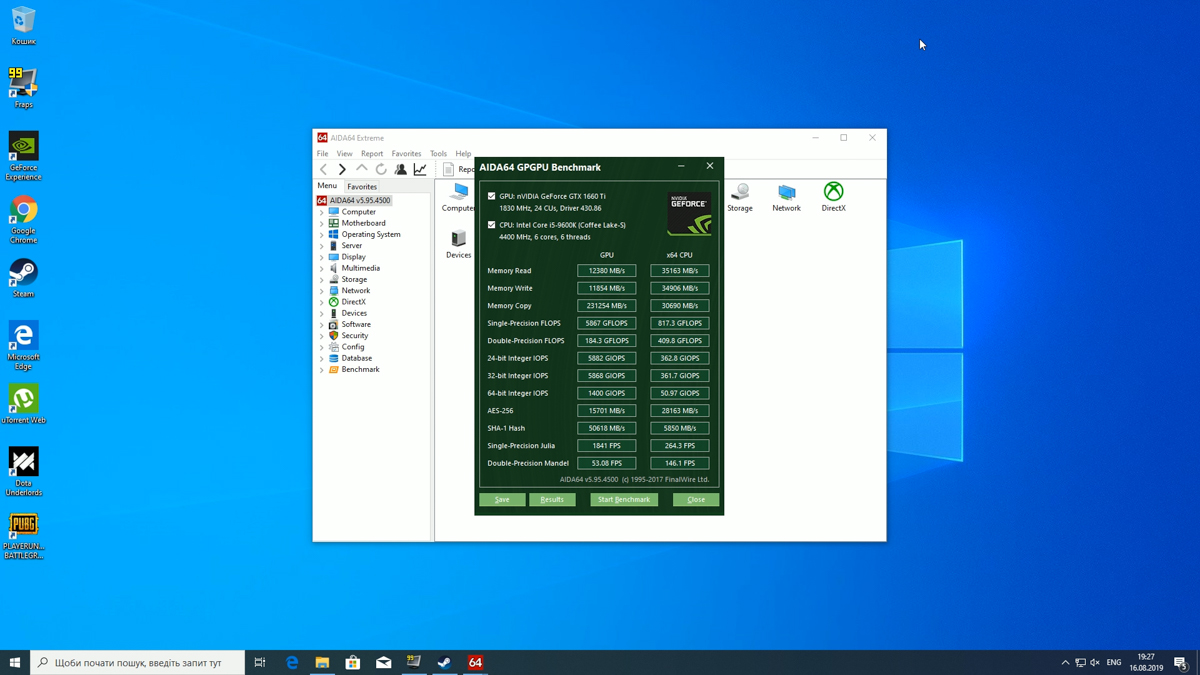Click the Up arrow in AIDA64 toolbar
1200x675 pixels.
coord(361,170)
